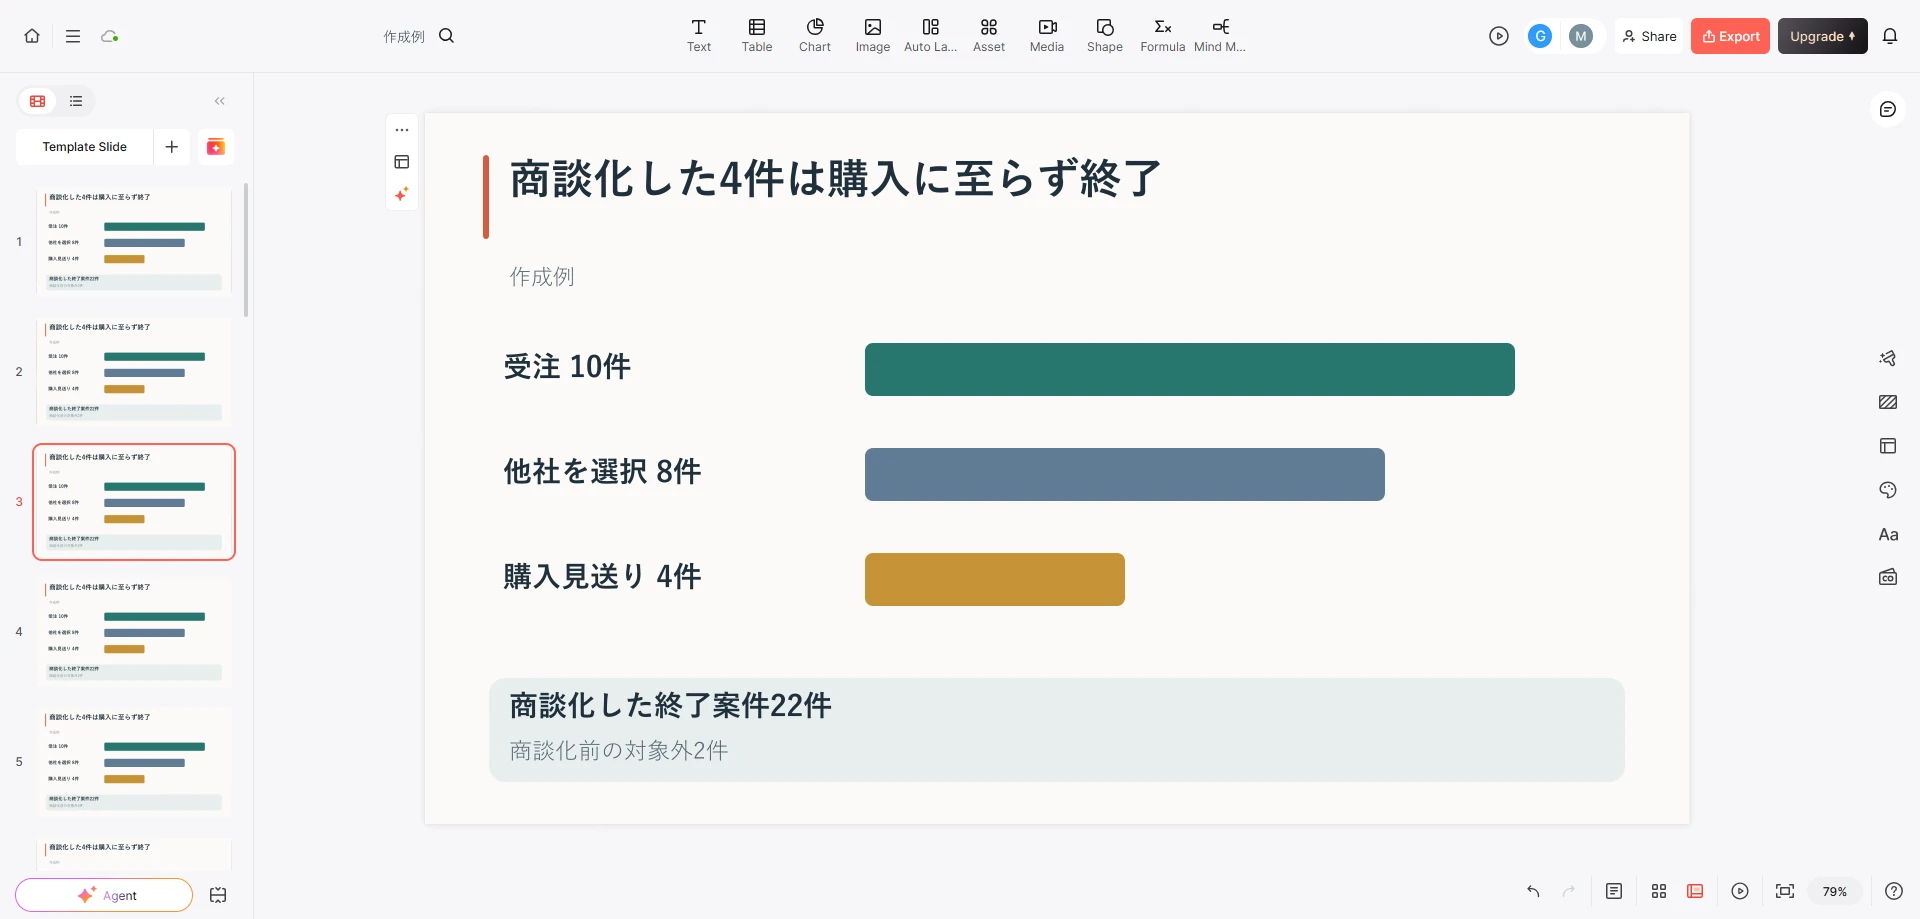
Task: Switch to slide thumbnail view
Action: tap(38, 101)
